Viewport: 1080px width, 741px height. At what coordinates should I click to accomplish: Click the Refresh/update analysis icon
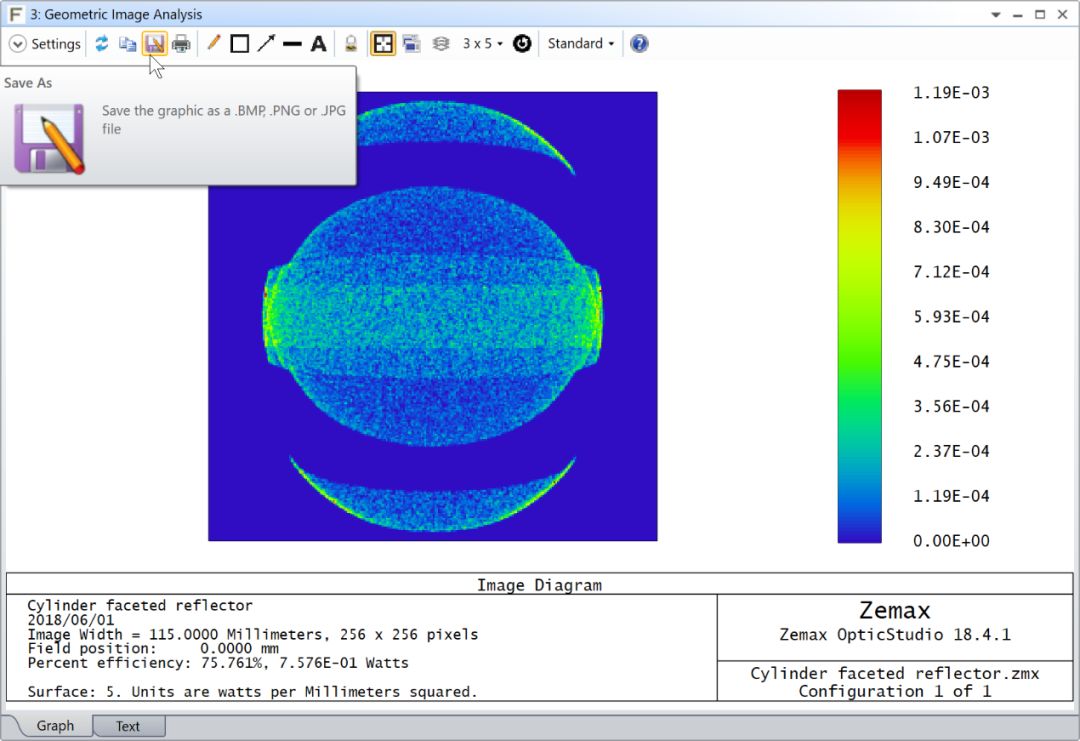(101, 44)
